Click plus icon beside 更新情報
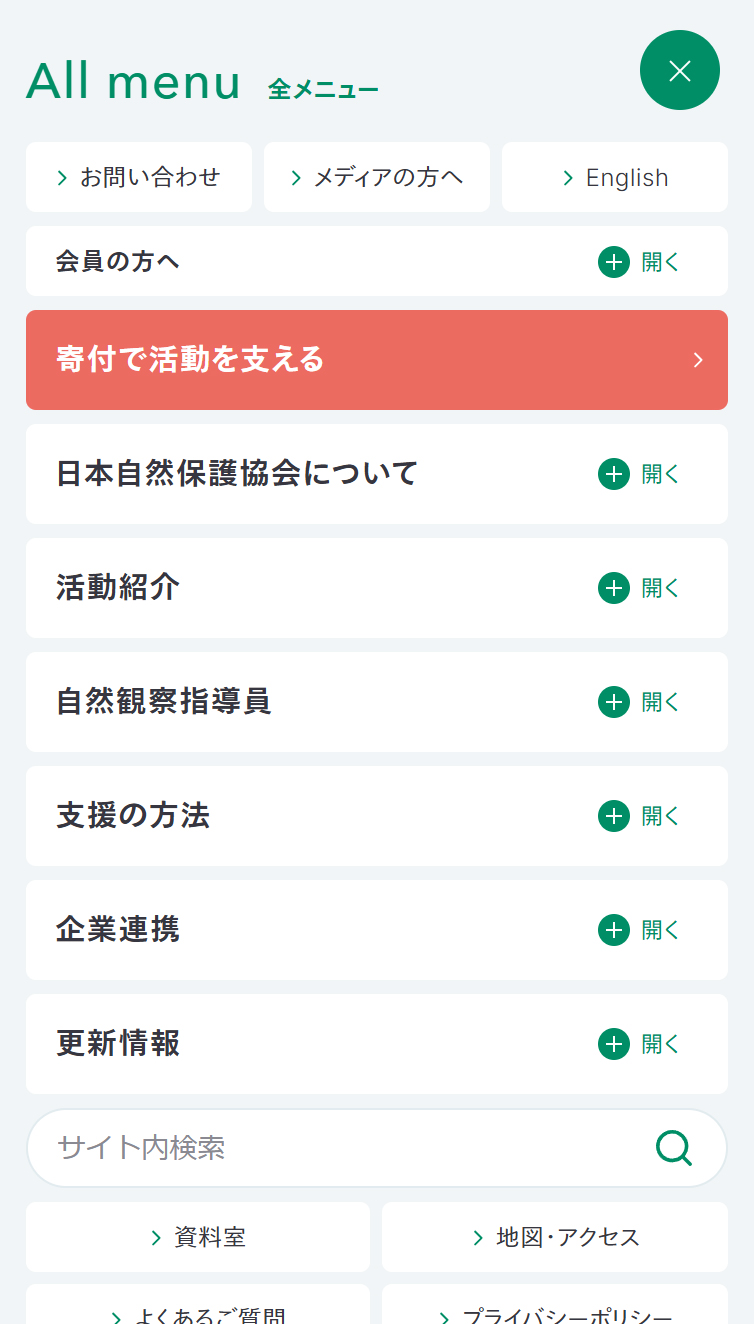Screen dimensions: 754x1324 click(x=614, y=1044)
